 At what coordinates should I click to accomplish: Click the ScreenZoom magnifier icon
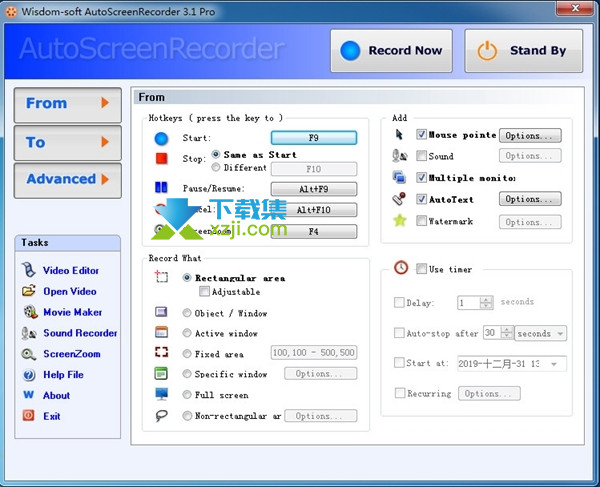click(29, 354)
